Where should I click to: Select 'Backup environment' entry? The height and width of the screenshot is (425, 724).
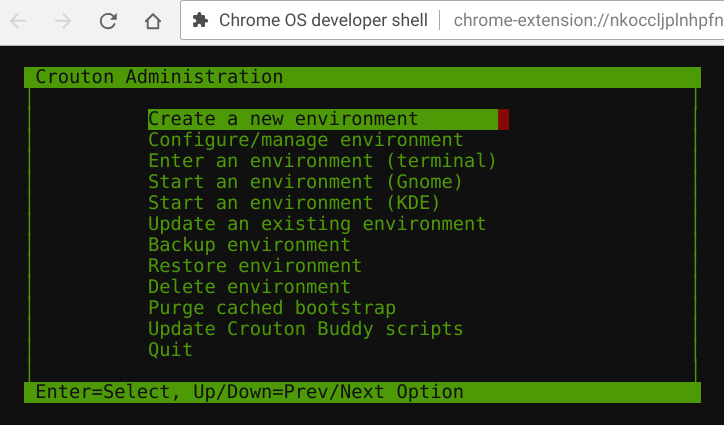249,245
